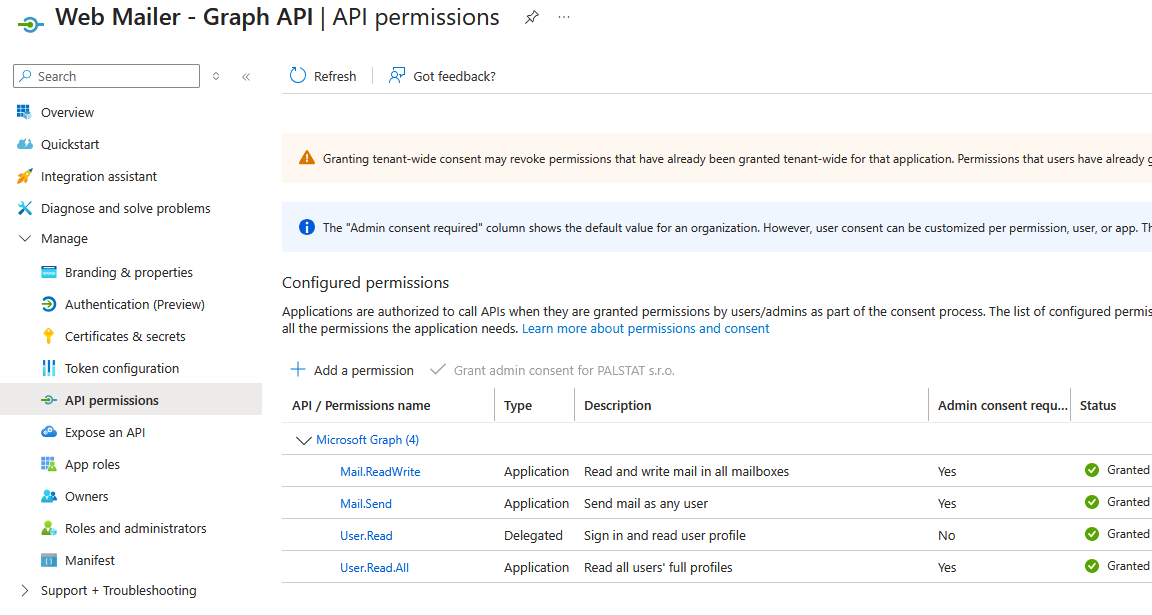Click the Web Mailer app logo icon
Screen dimensions: 1152x615
[31, 24]
